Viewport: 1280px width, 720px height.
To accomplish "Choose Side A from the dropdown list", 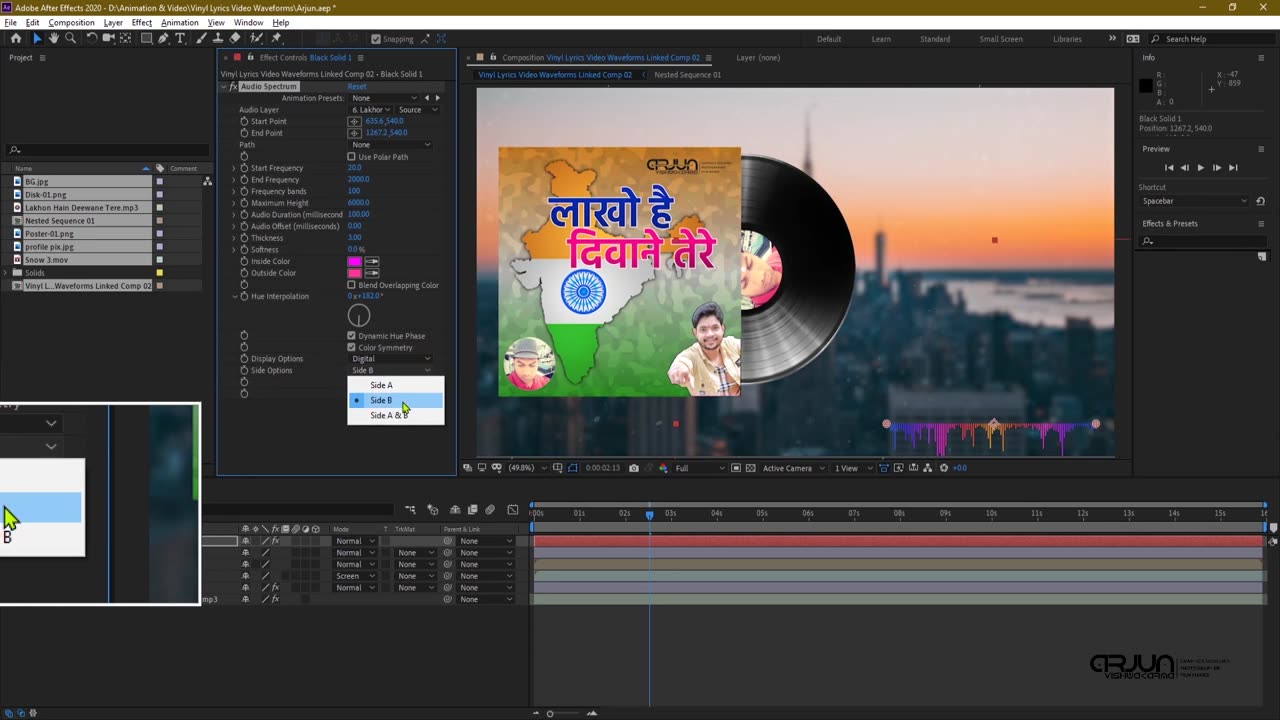I will tap(396, 385).
